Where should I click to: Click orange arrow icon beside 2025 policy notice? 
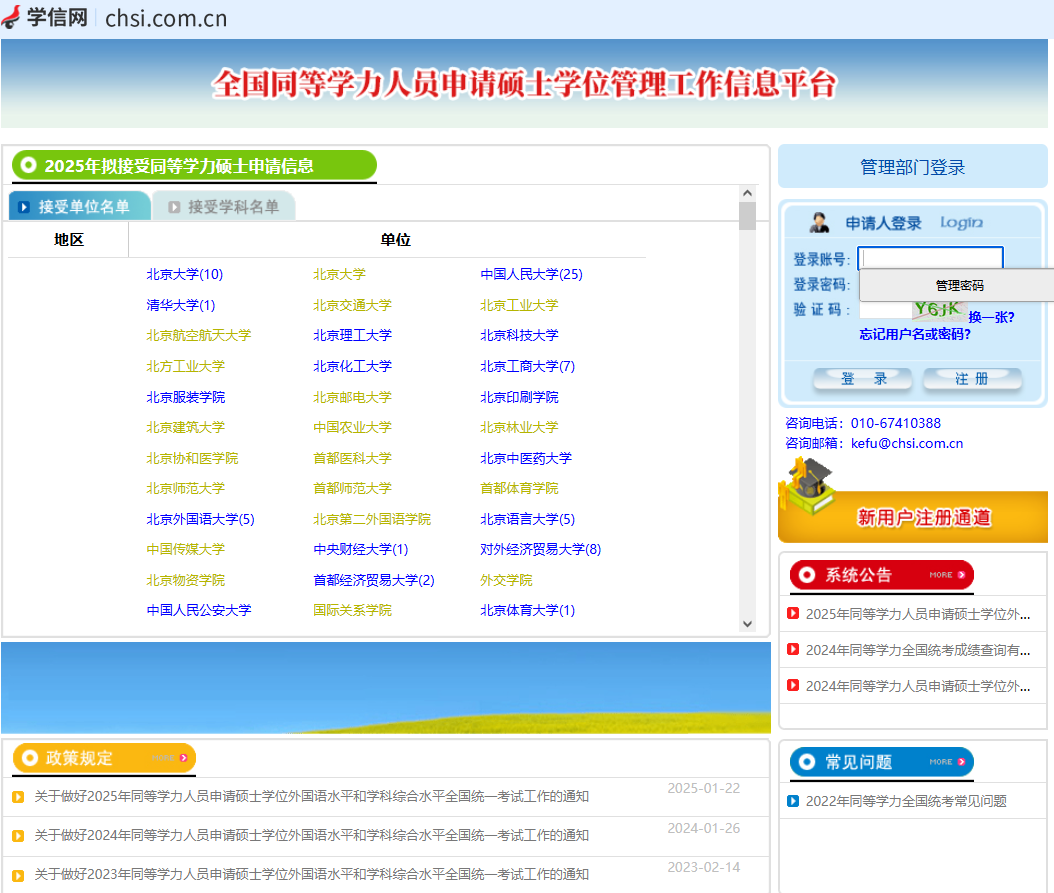coord(18,797)
